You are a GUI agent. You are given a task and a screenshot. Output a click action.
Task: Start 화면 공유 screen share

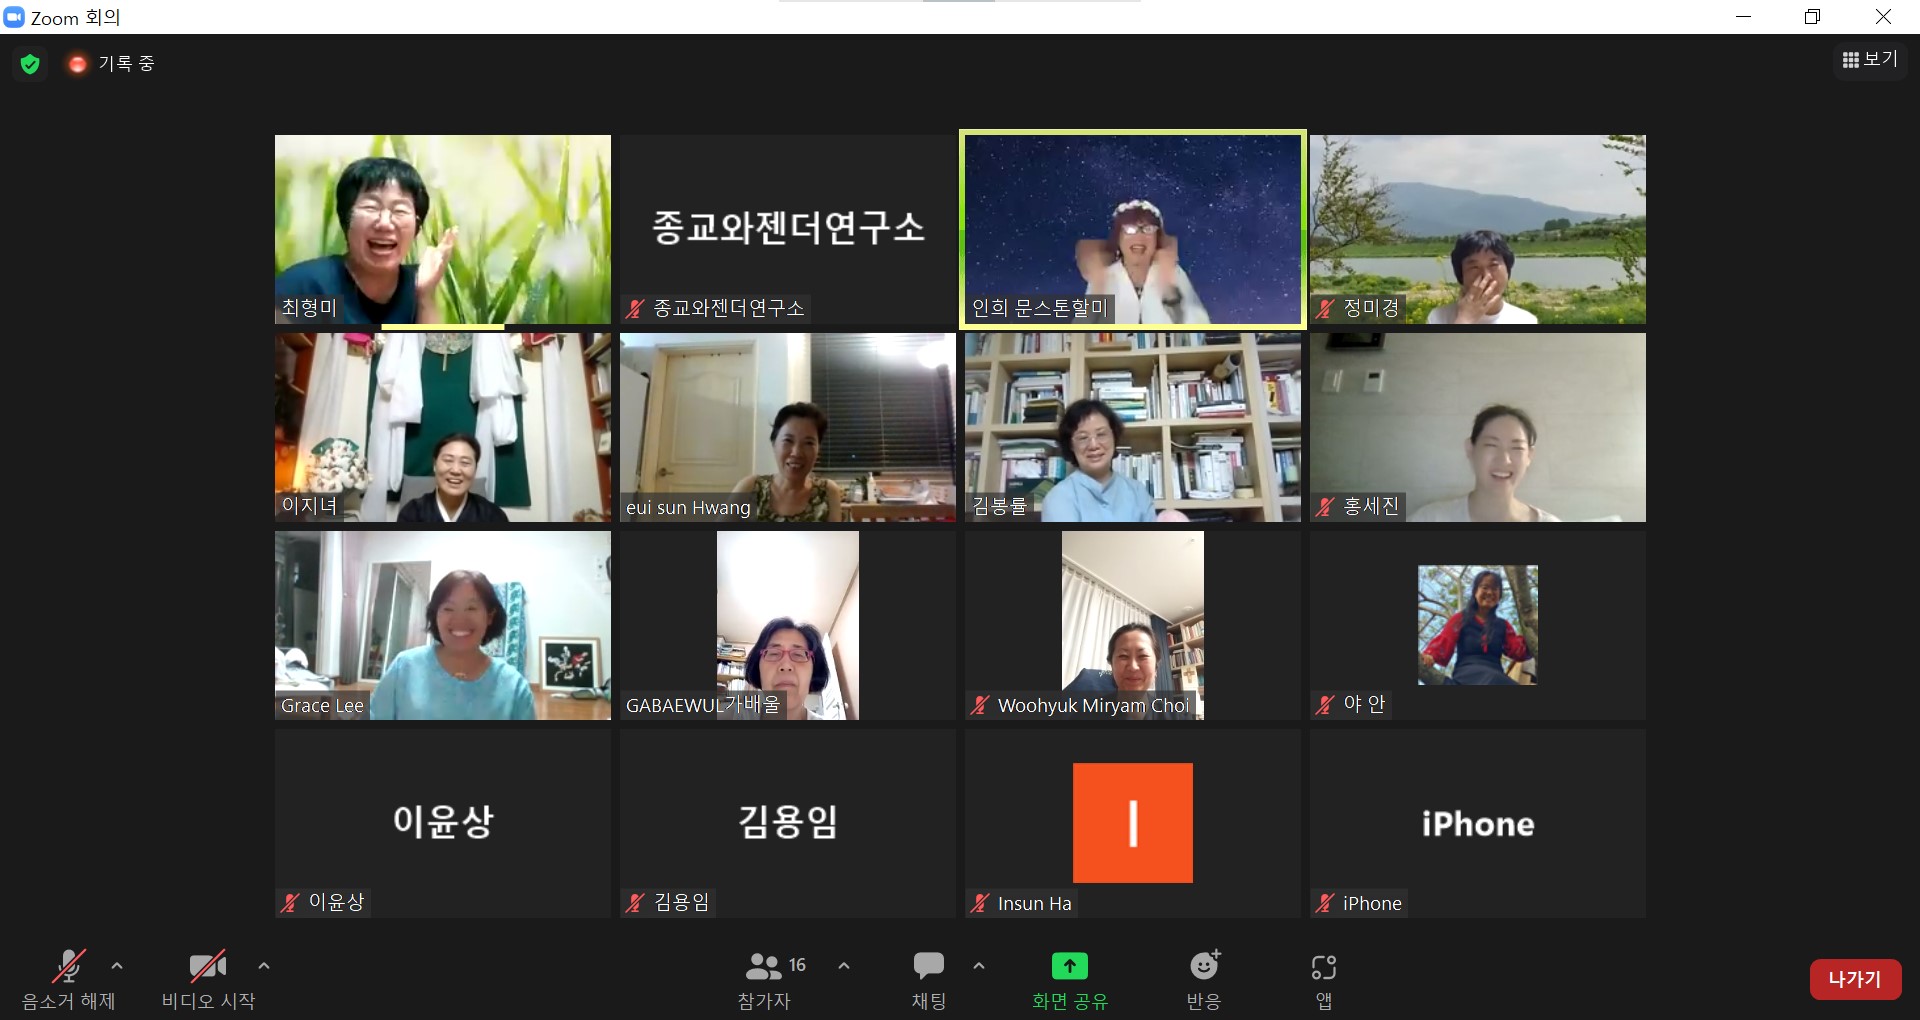1070,980
